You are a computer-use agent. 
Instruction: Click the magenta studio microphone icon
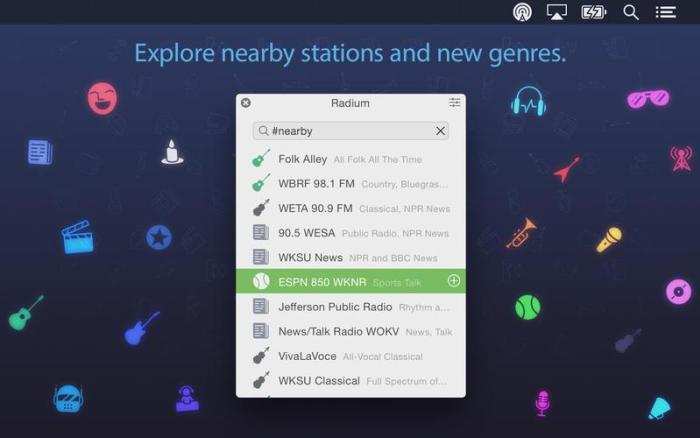point(542,403)
